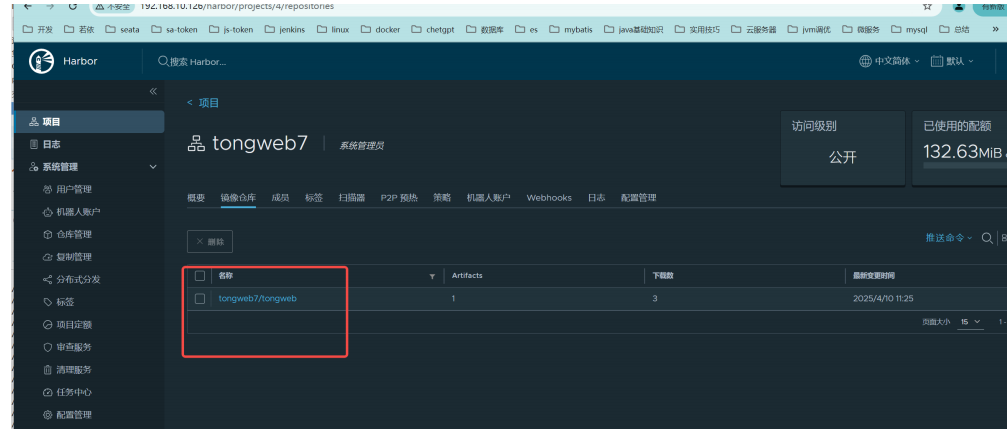Open the 默认 theme dropdown
Image resolution: width=1007 pixels, height=429 pixels.
click(952, 61)
